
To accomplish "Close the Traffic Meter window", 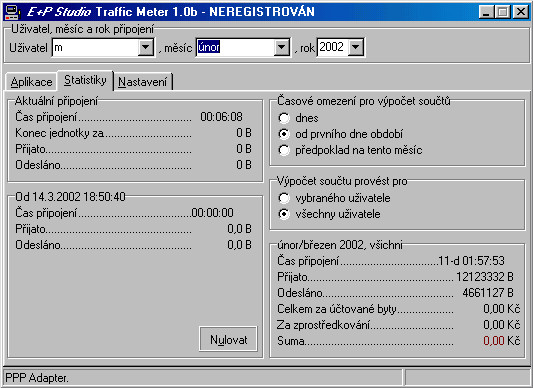I will [x=520, y=12].
